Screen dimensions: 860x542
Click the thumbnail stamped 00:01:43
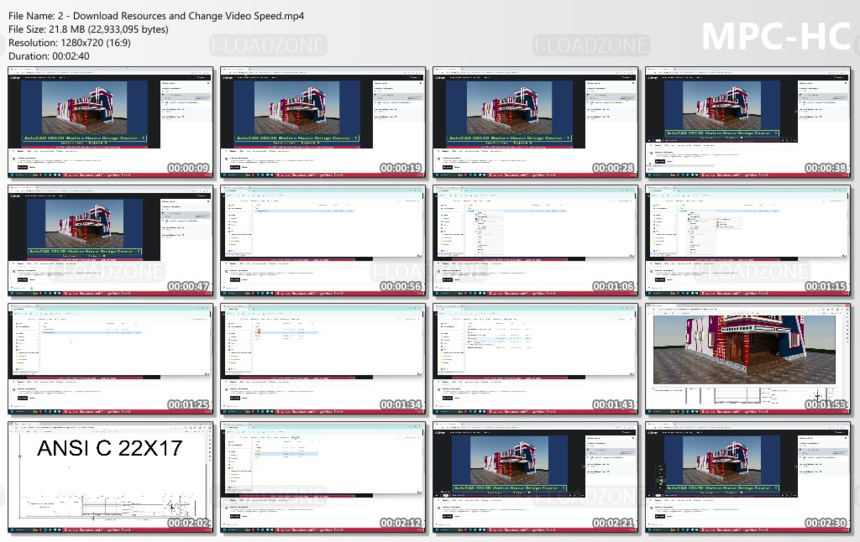[535, 359]
